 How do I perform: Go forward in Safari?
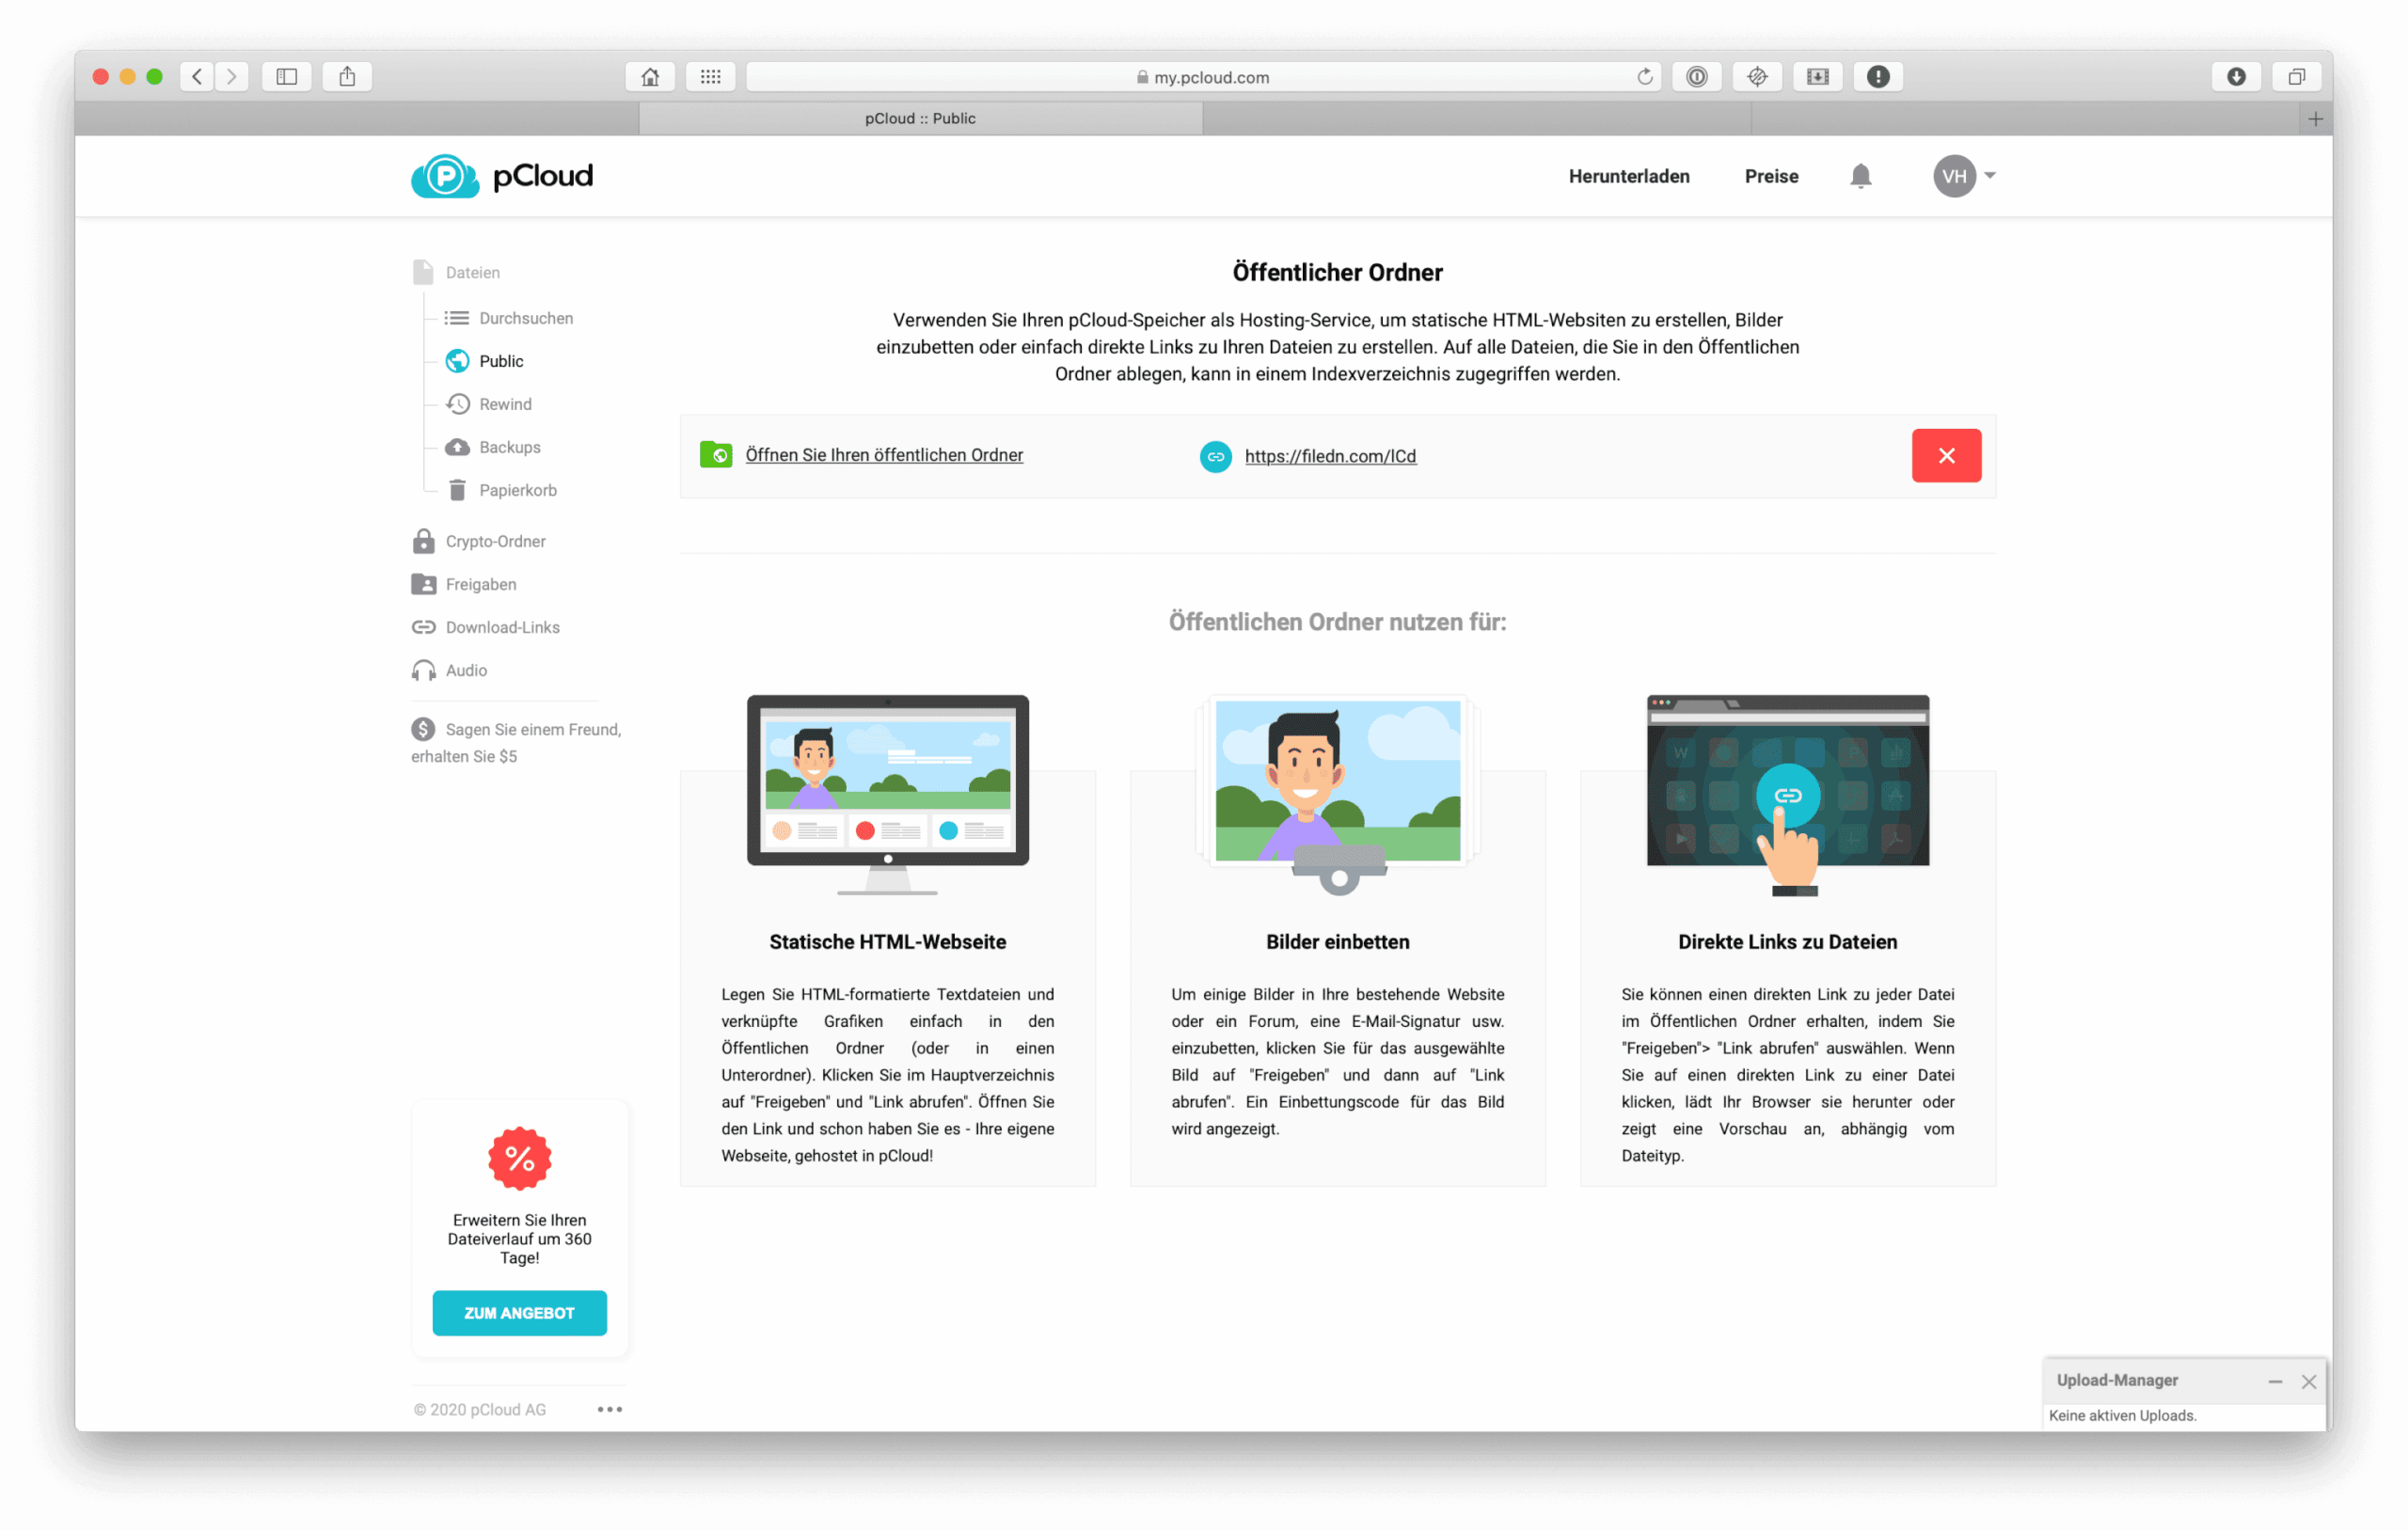(231, 76)
